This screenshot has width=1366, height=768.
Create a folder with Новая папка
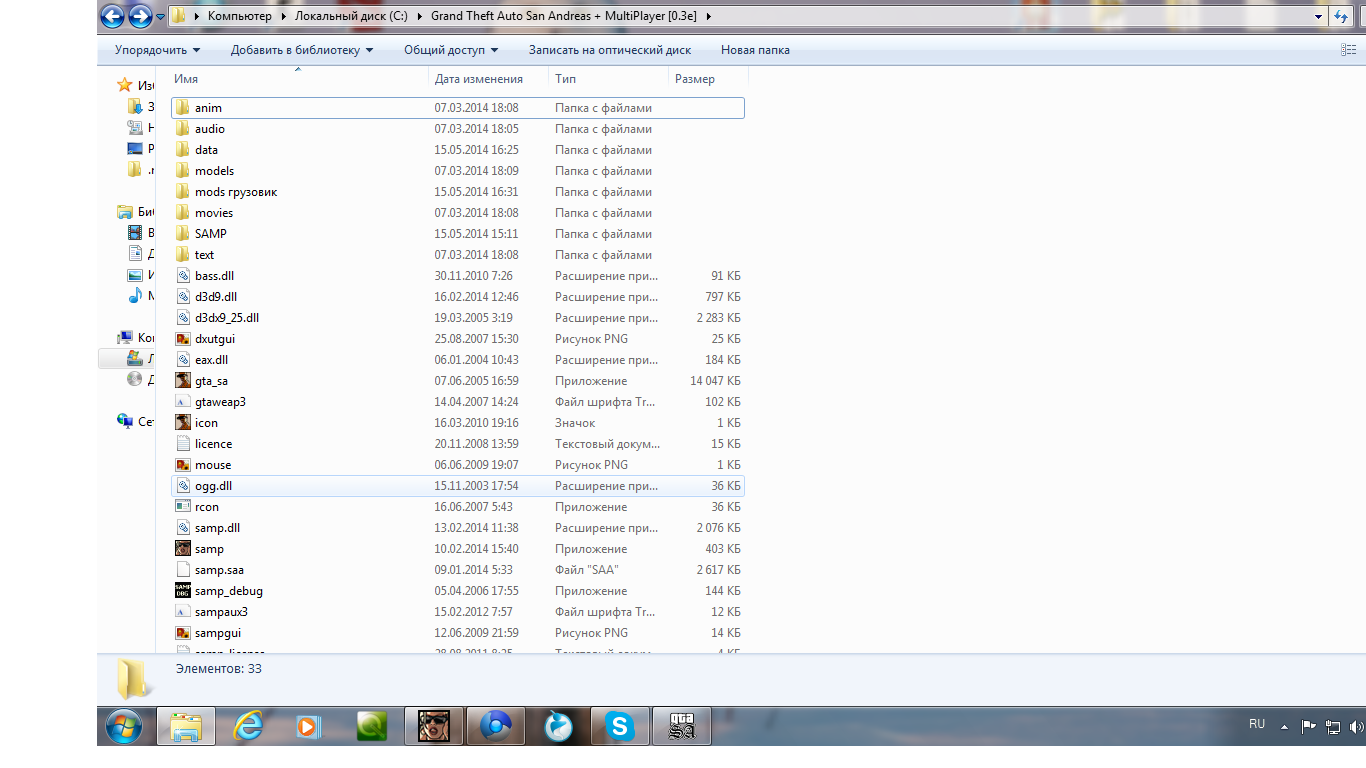point(755,50)
